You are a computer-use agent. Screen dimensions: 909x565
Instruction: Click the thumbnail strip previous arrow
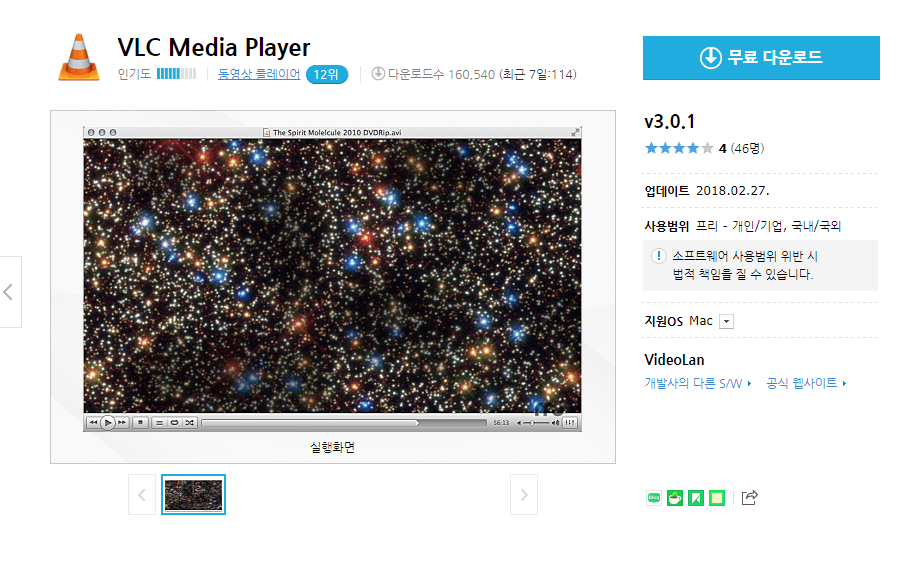142,495
